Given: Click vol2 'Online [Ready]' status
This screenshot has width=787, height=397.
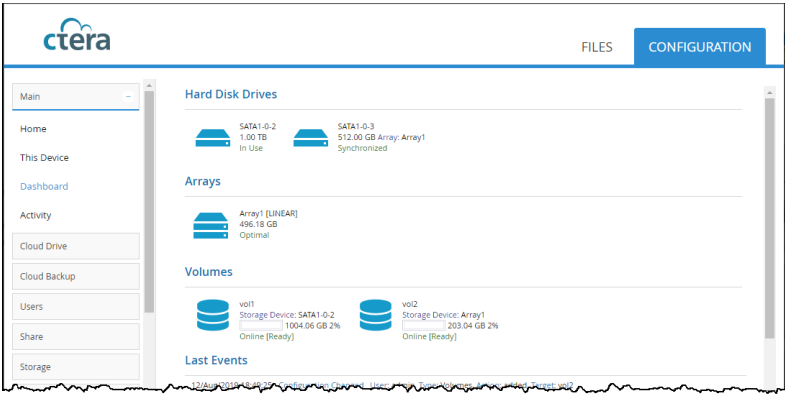Looking at the screenshot, I should point(430,336).
